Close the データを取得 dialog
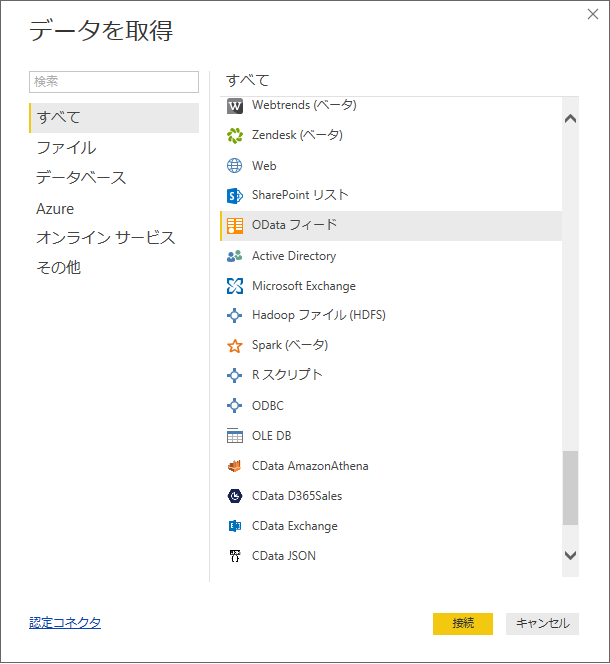This screenshot has width=610, height=664. coord(593,14)
